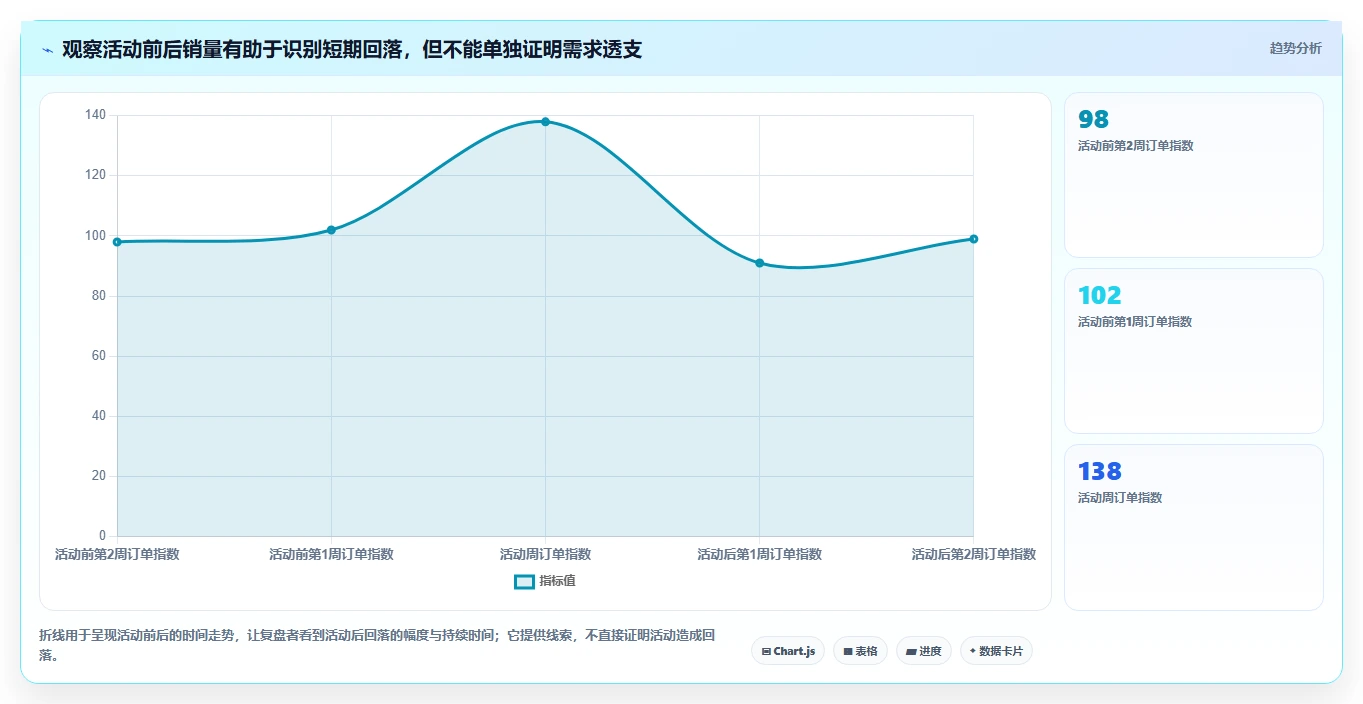Select the 进度 tag button
This screenshot has height=704, width=1363.
(x=924, y=651)
